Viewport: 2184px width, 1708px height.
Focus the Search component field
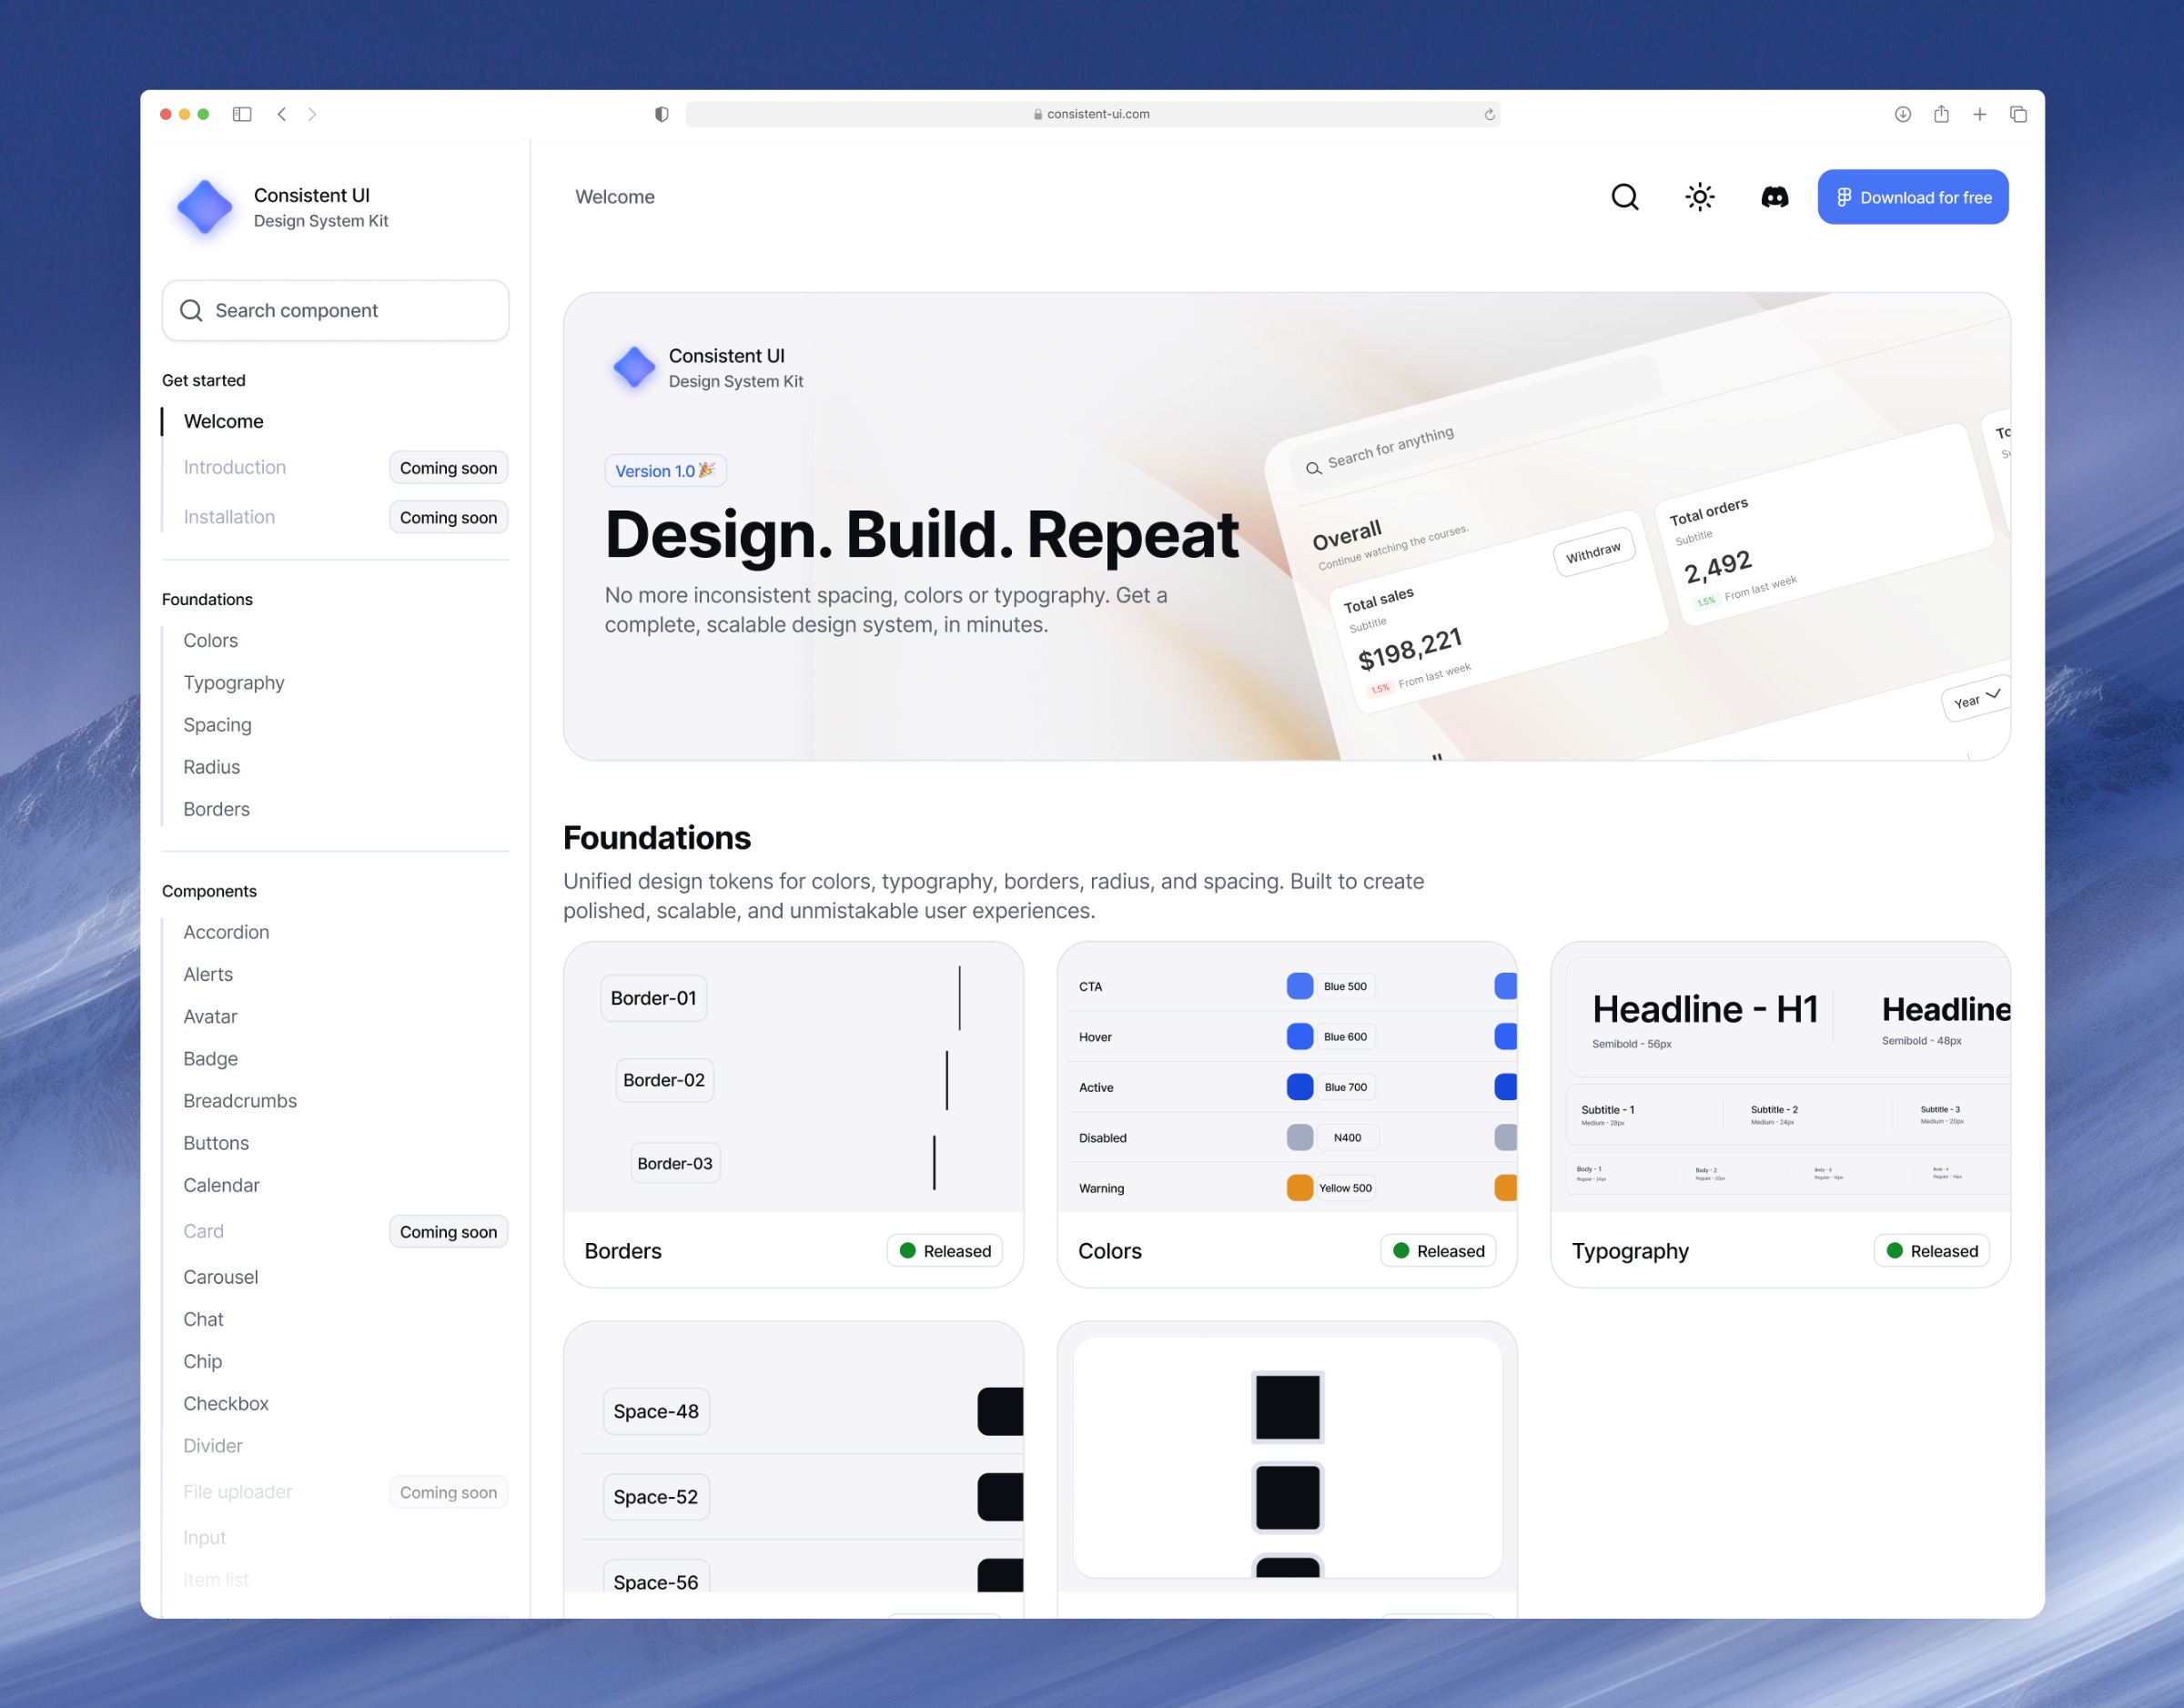coord(336,311)
